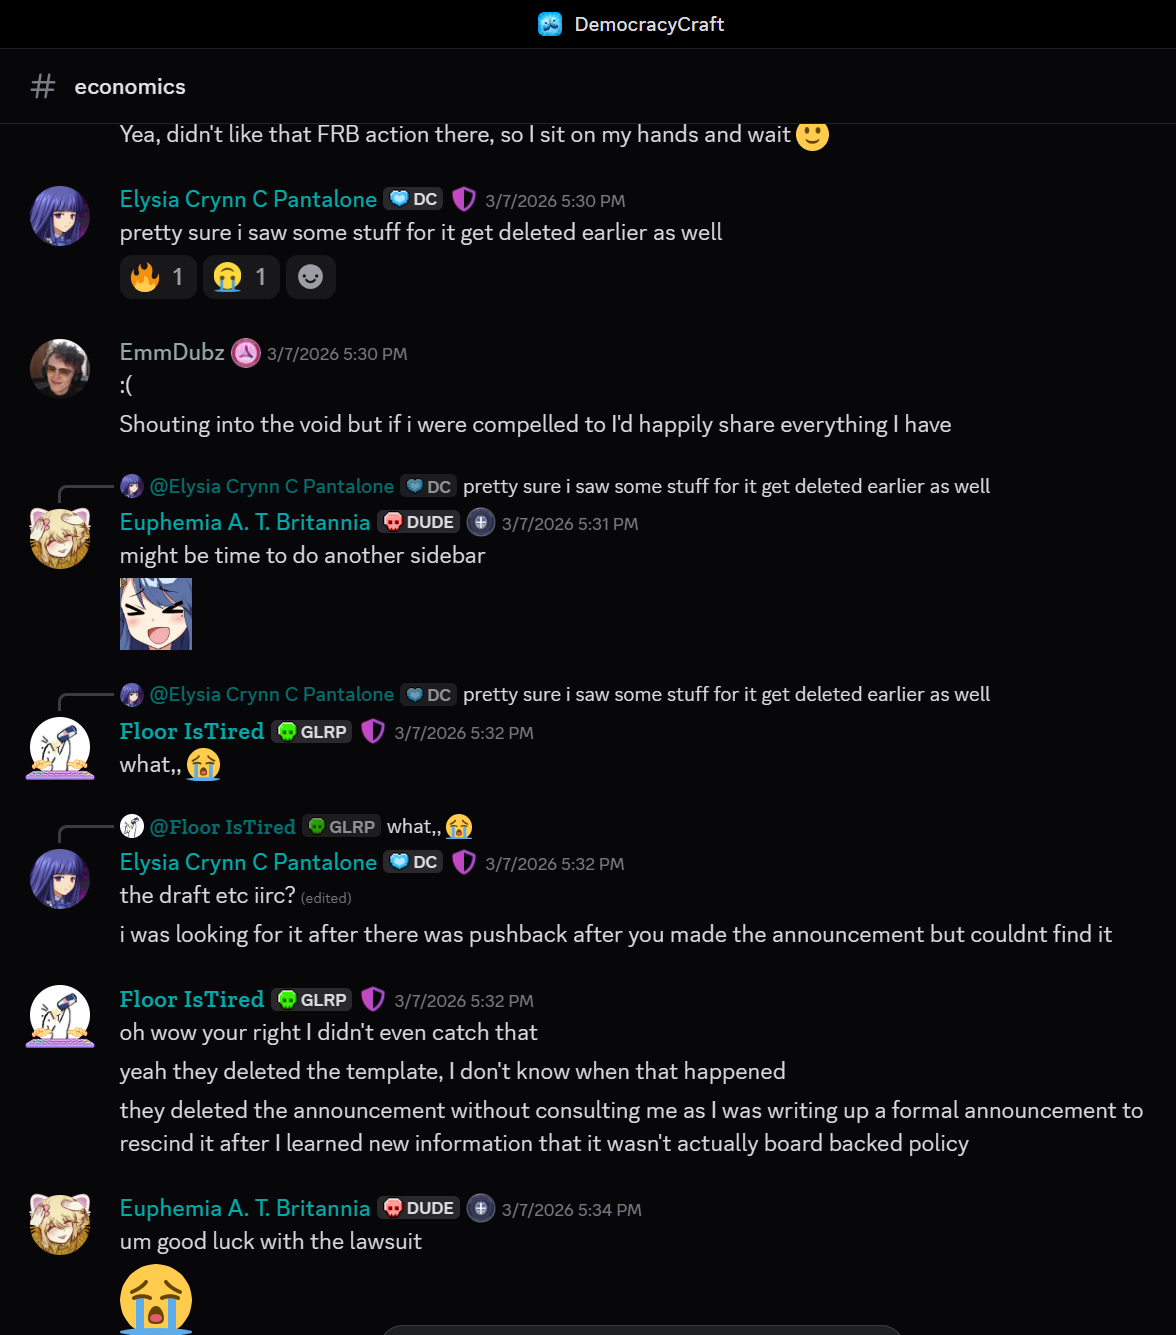The height and width of the screenshot is (1335, 1176).
Task: Click the DC tag beside Elysia 5:30 PM
Action: [x=414, y=199]
